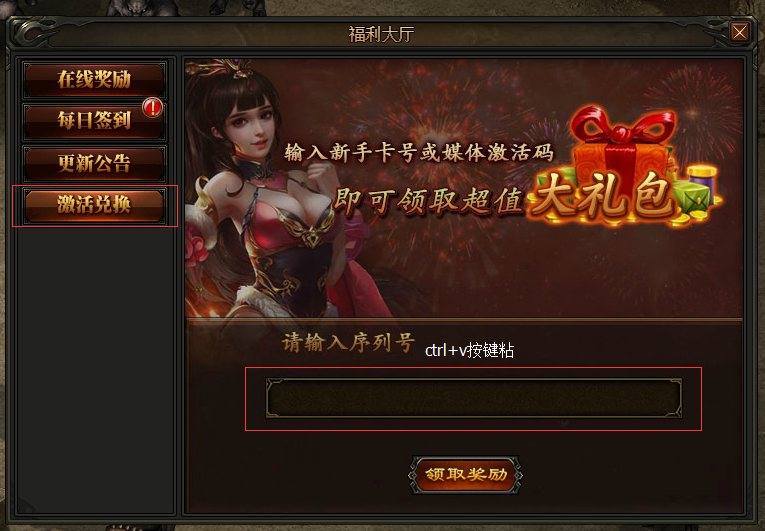This screenshot has width=765, height=531.
Task: Switch to the 每日签到 tab
Action: tap(94, 121)
